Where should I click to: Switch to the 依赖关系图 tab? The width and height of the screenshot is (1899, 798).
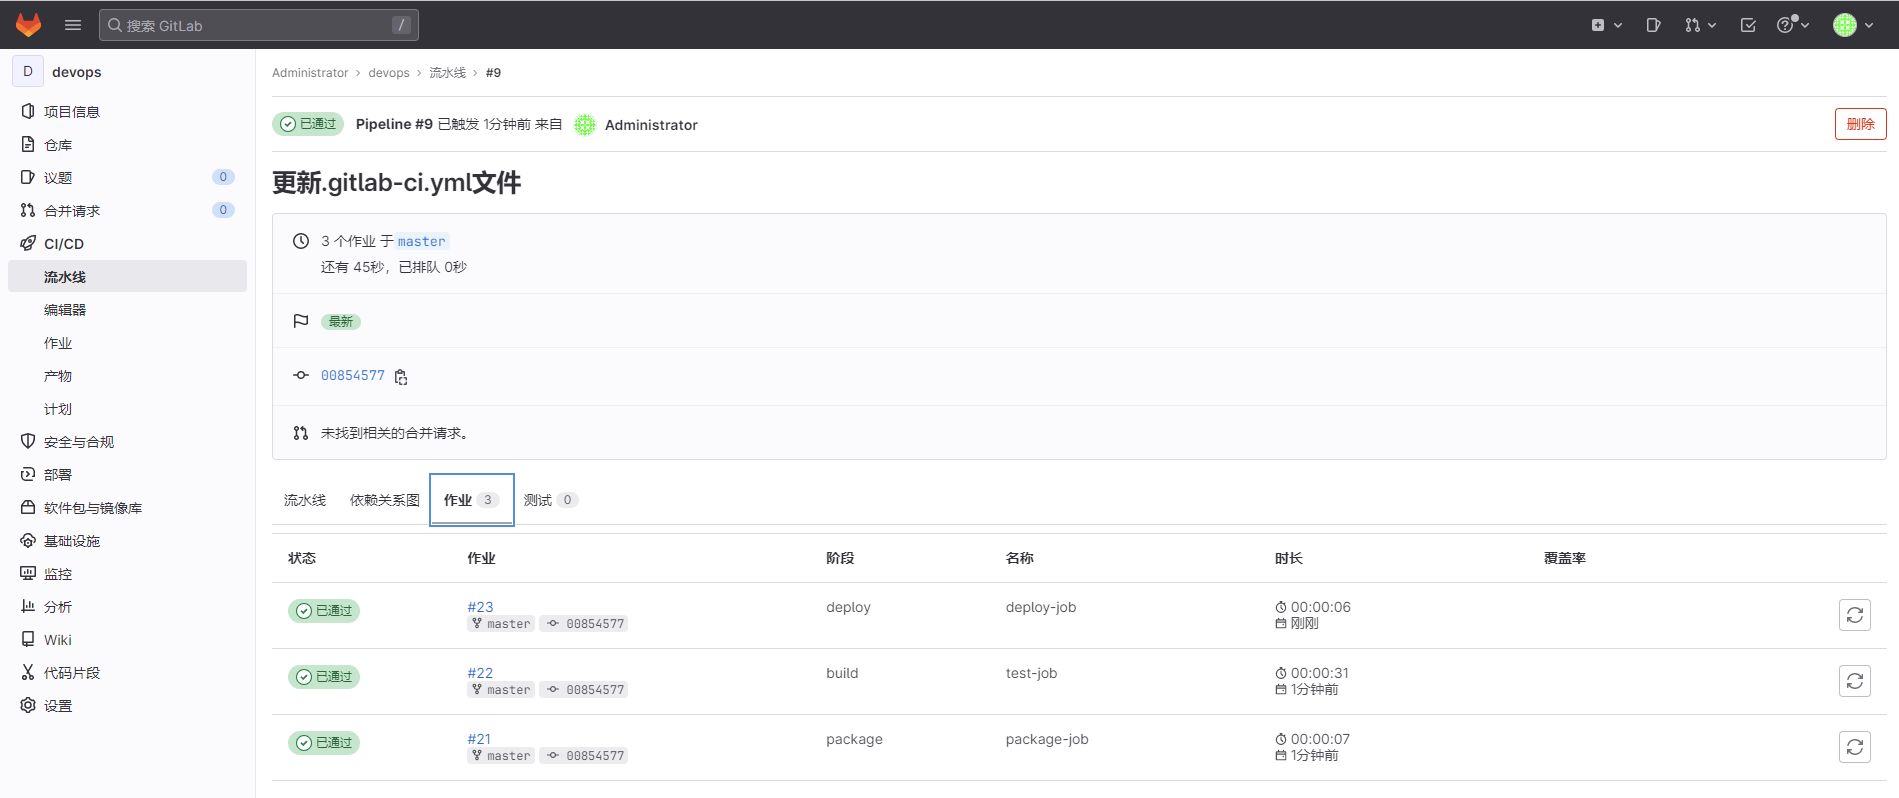[384, 500]
